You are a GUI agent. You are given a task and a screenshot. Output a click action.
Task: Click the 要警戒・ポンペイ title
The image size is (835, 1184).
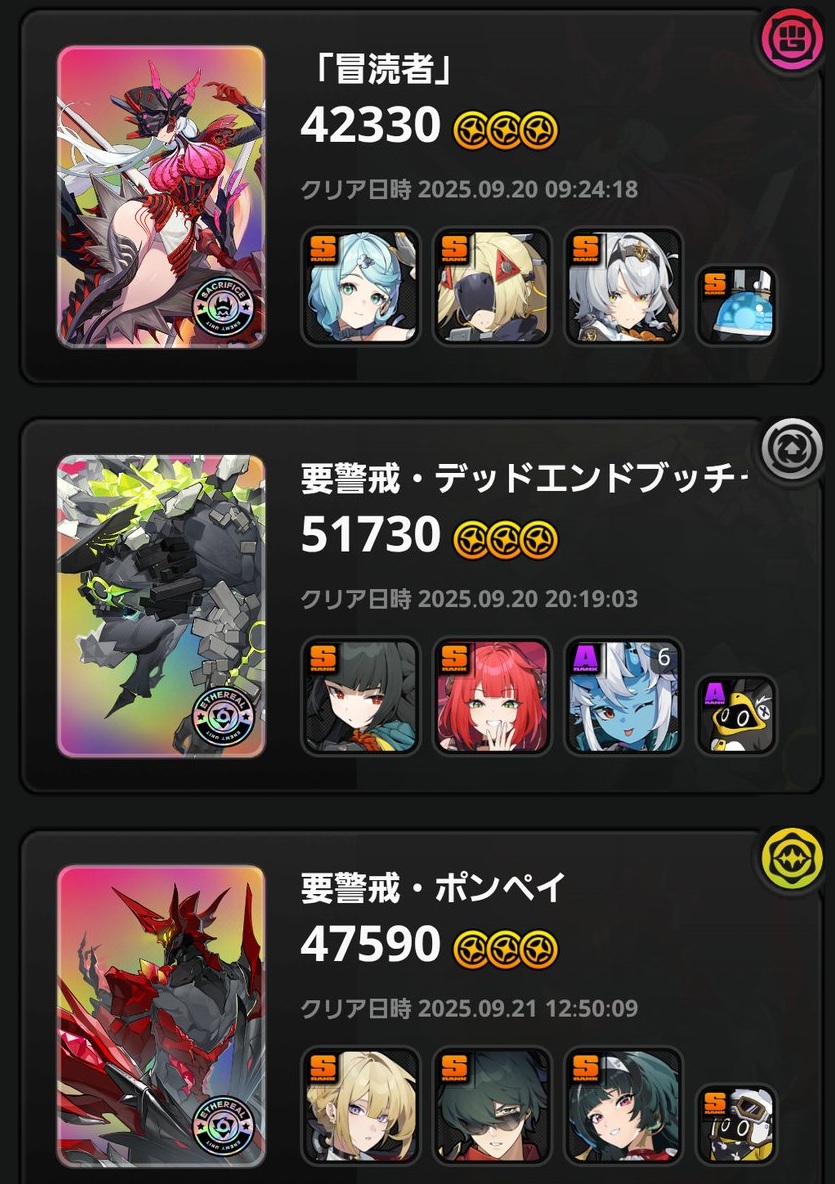(x=433, y=888)
